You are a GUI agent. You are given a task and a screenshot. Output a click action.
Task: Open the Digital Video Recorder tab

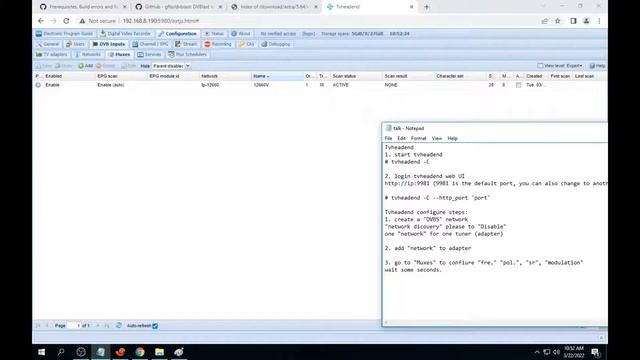125,33
